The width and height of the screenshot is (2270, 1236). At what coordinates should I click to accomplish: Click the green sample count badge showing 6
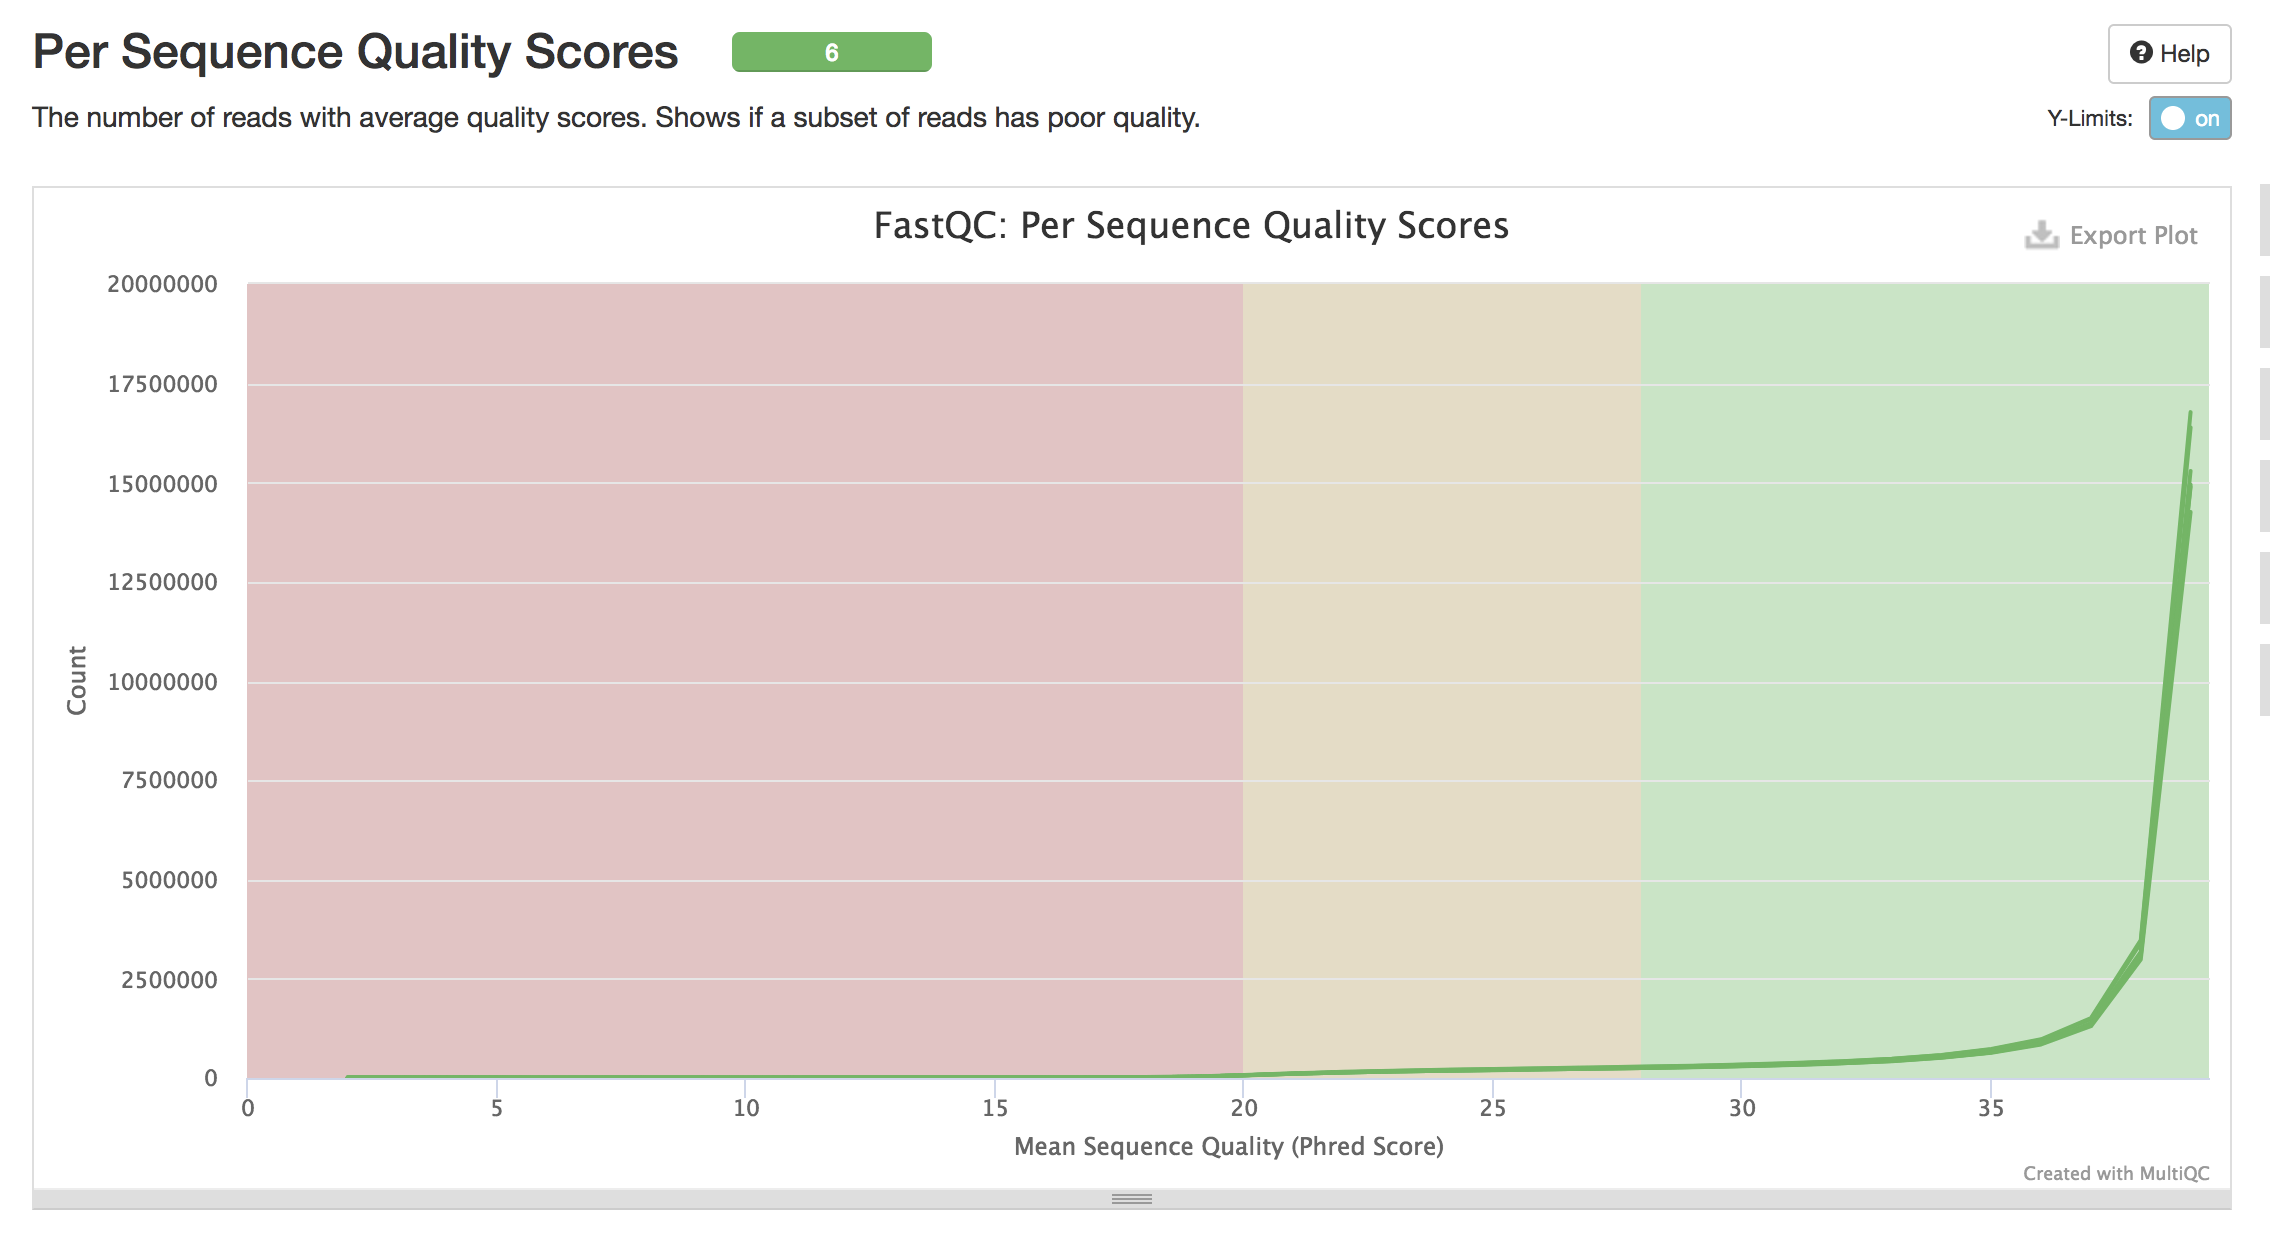tap(833, 54)
